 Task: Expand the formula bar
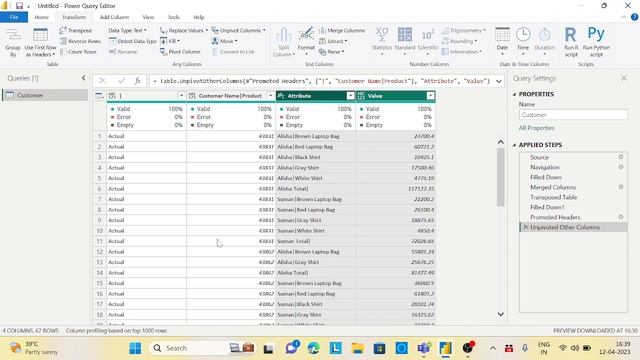coord(498,81)
